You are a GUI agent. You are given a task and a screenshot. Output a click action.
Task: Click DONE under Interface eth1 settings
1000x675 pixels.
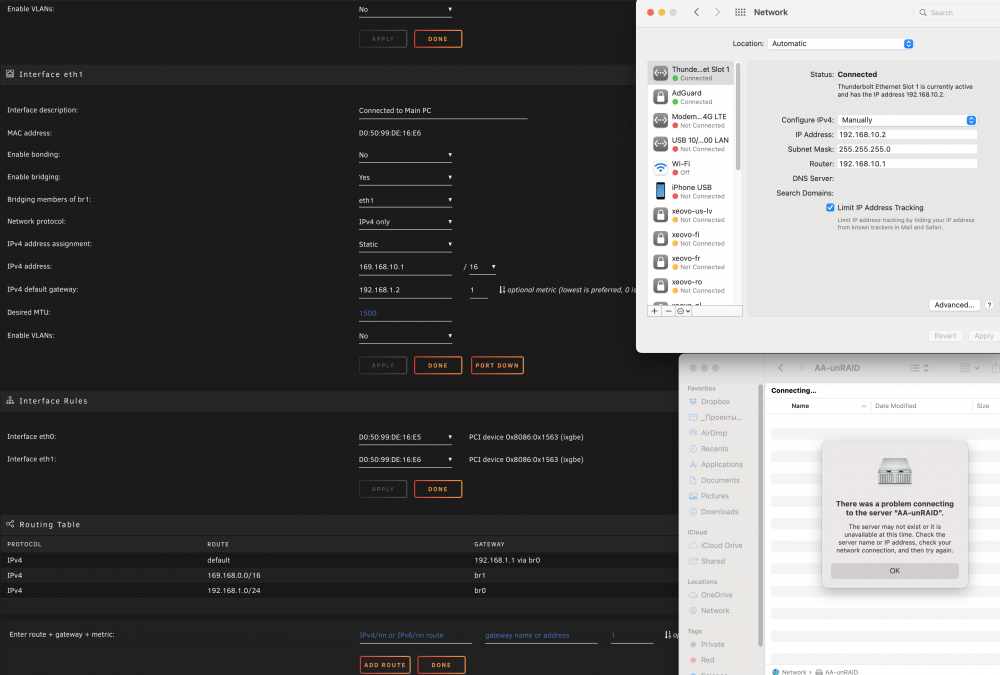click(438, 366)
